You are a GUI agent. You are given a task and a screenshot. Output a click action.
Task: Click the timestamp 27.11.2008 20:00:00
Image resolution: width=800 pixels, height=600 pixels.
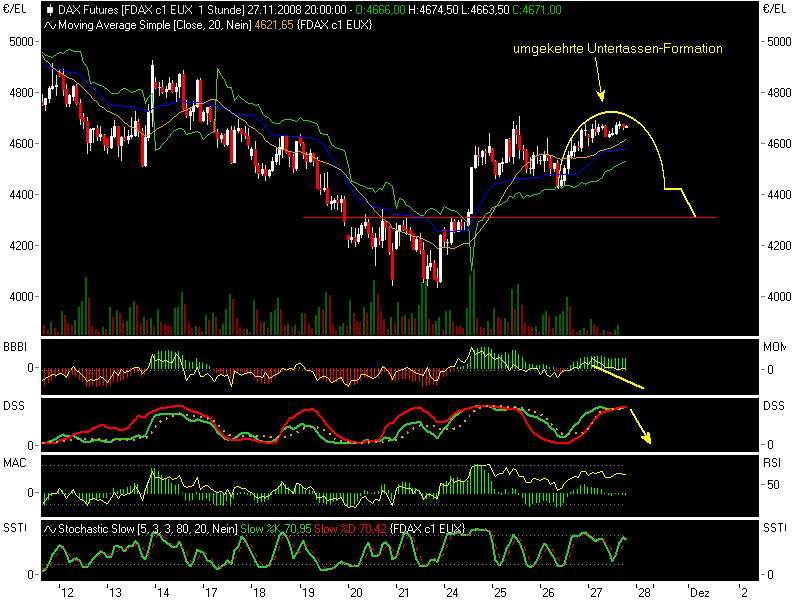point(297,10)
